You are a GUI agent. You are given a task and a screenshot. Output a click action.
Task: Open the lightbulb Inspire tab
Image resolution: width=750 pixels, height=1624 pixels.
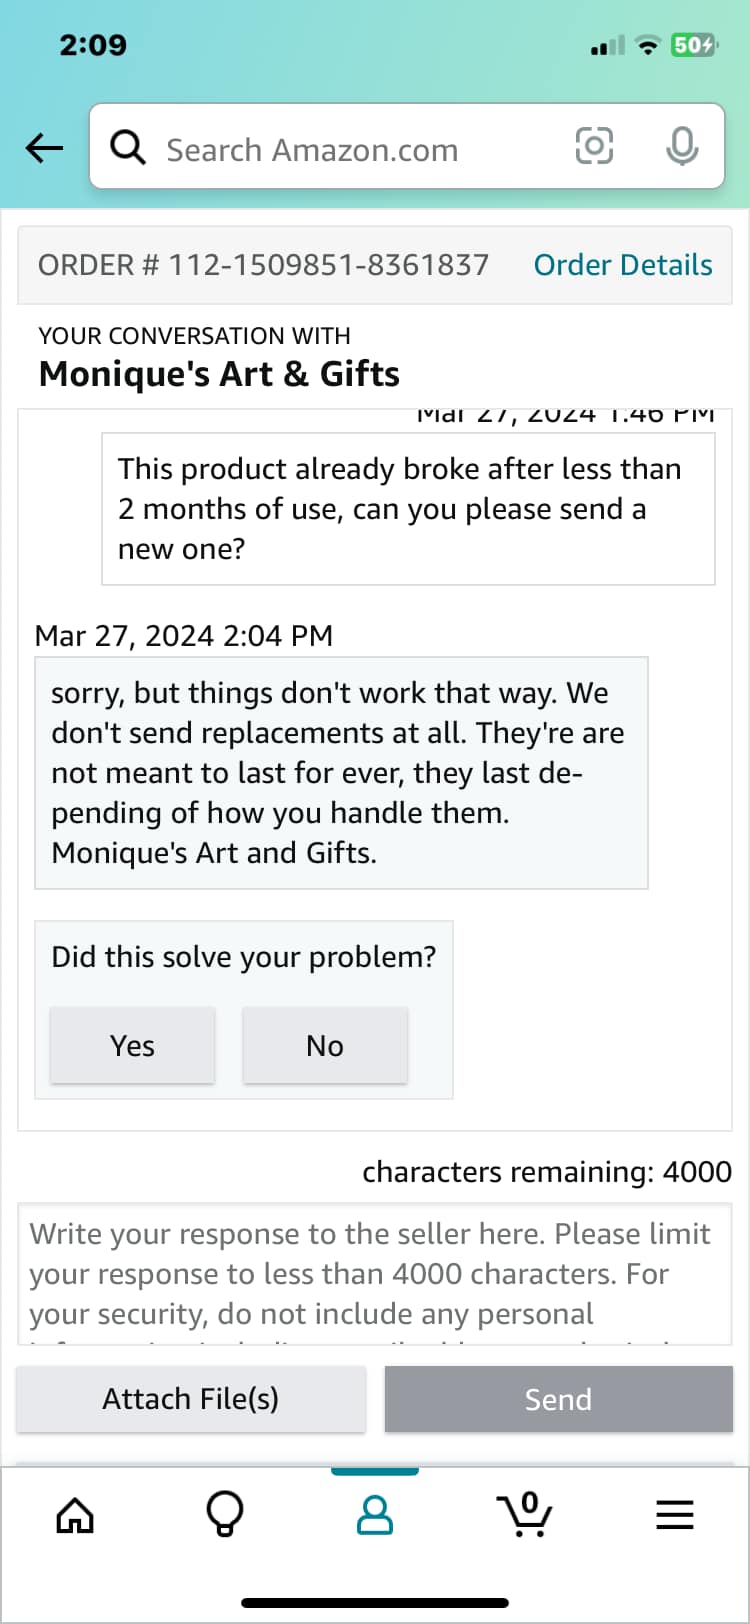point(224,1514)
